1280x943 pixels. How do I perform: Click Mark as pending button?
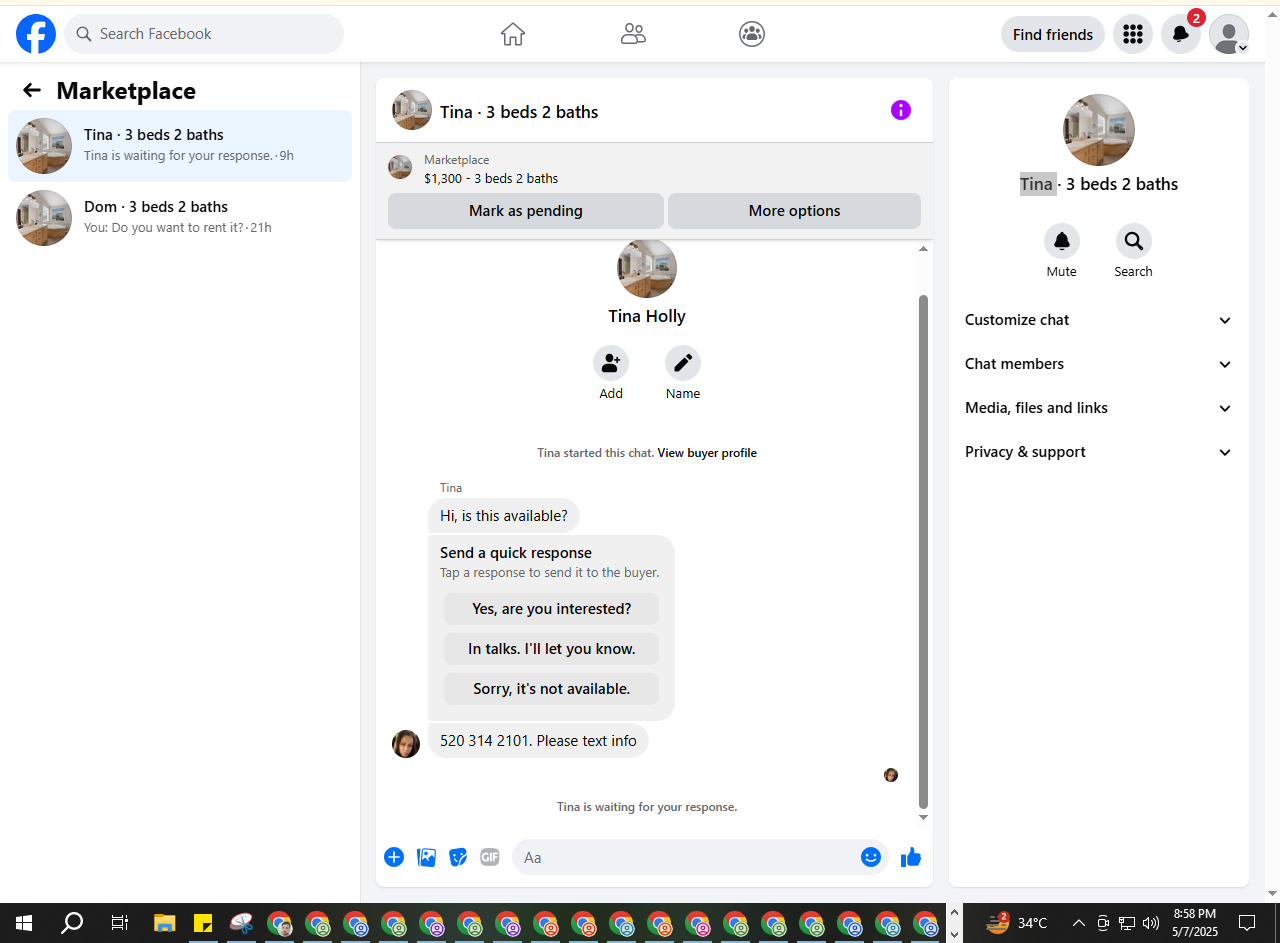coord(526,211)
